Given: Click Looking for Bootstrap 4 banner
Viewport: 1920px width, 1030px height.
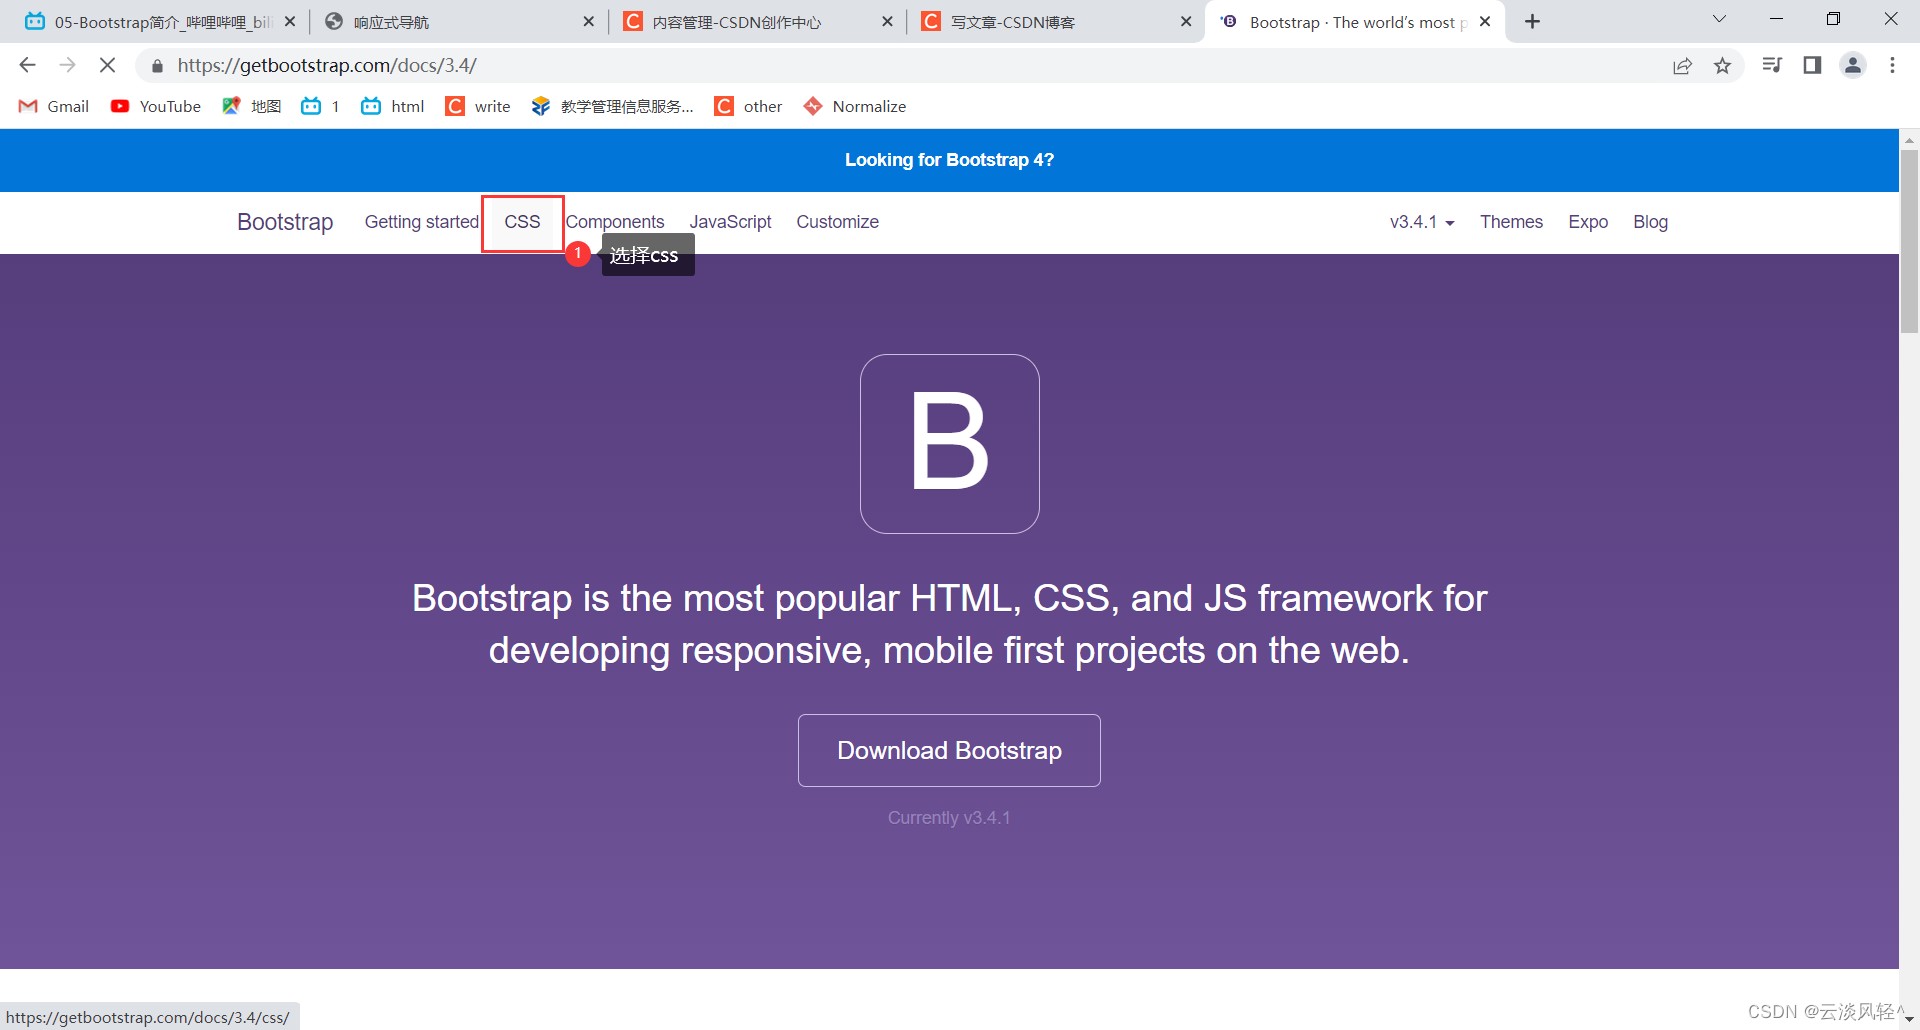Looking at the screenshot, I should (949, 160).
